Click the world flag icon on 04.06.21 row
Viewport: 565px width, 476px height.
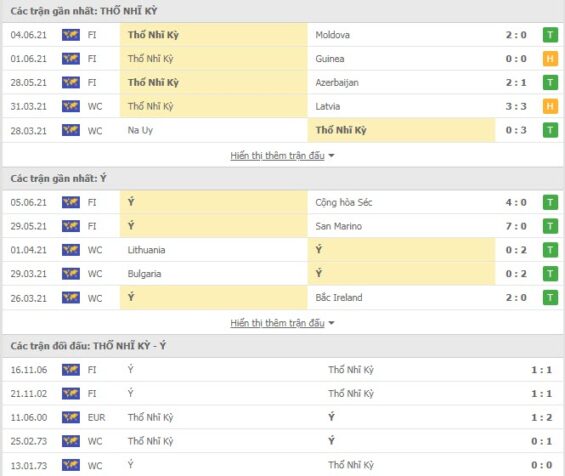(71, 35)
